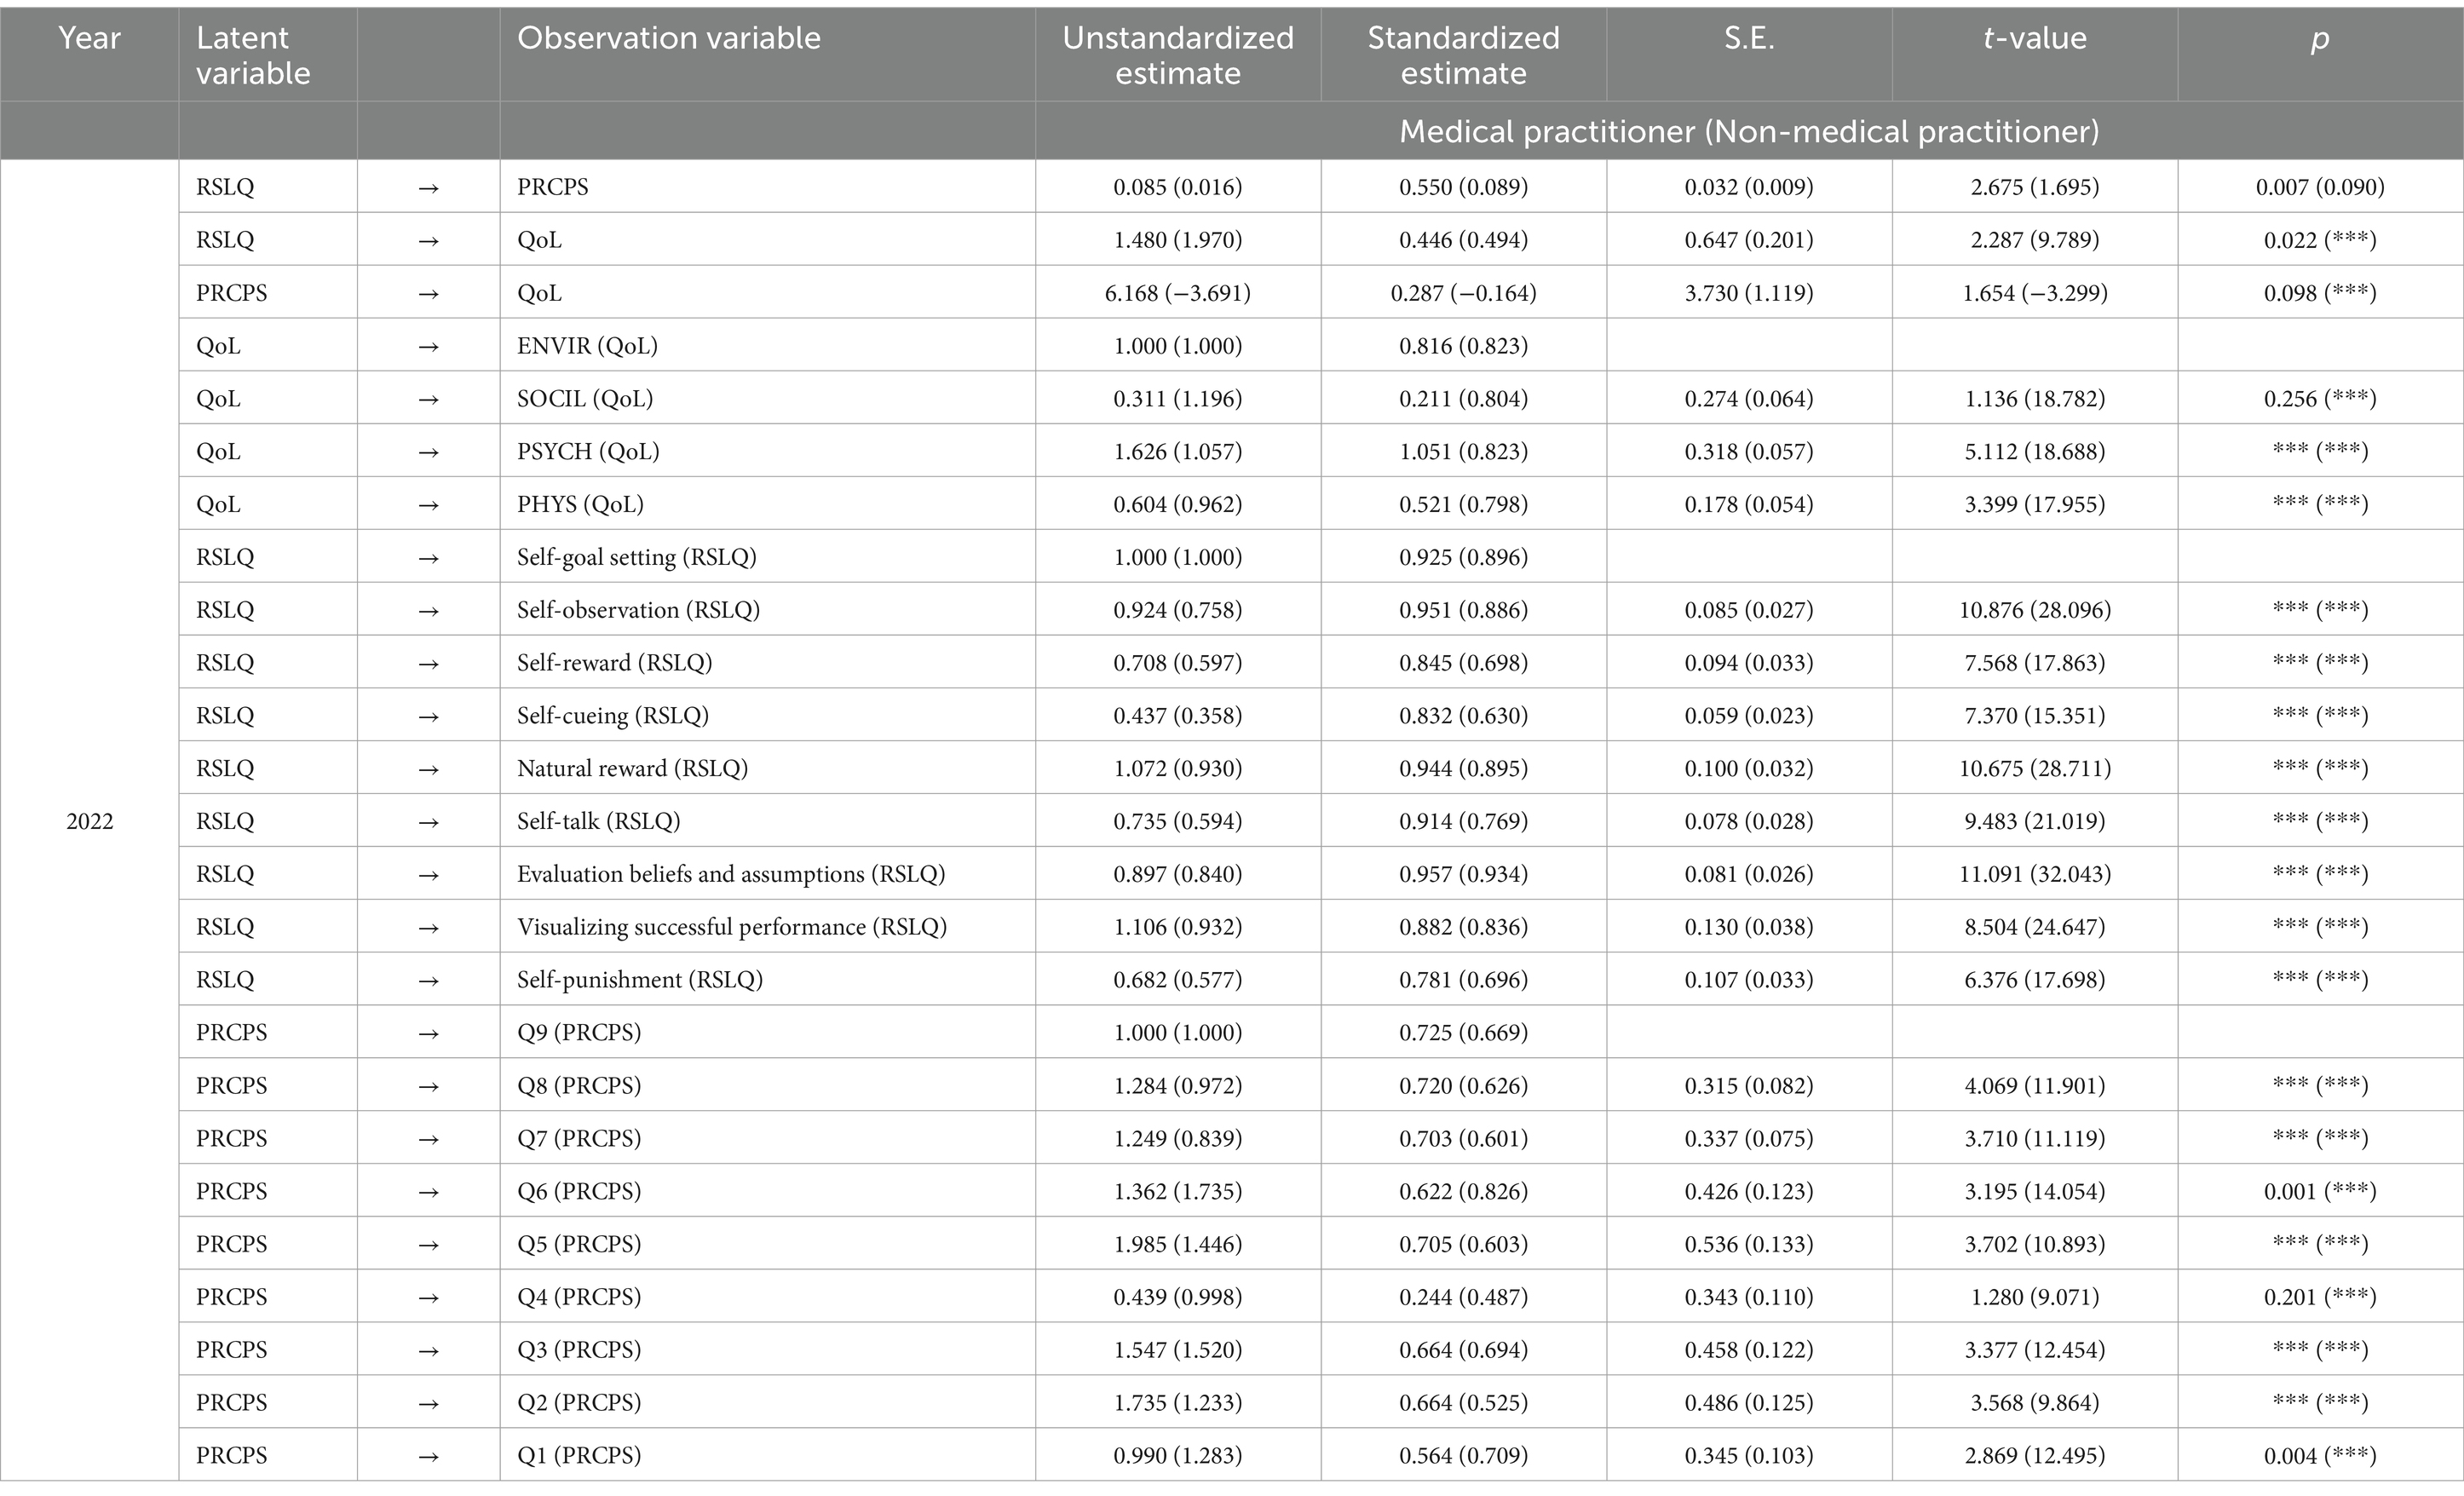Click the p value '0.004 (***)'
The image size is (2464, 1496).
[x=2320, y=1455]
